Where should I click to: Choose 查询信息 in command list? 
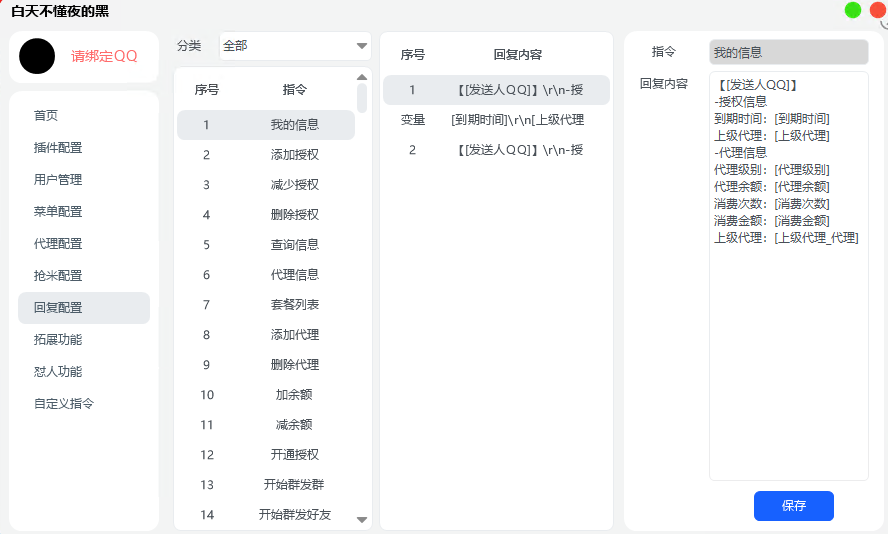click(265, 245)
